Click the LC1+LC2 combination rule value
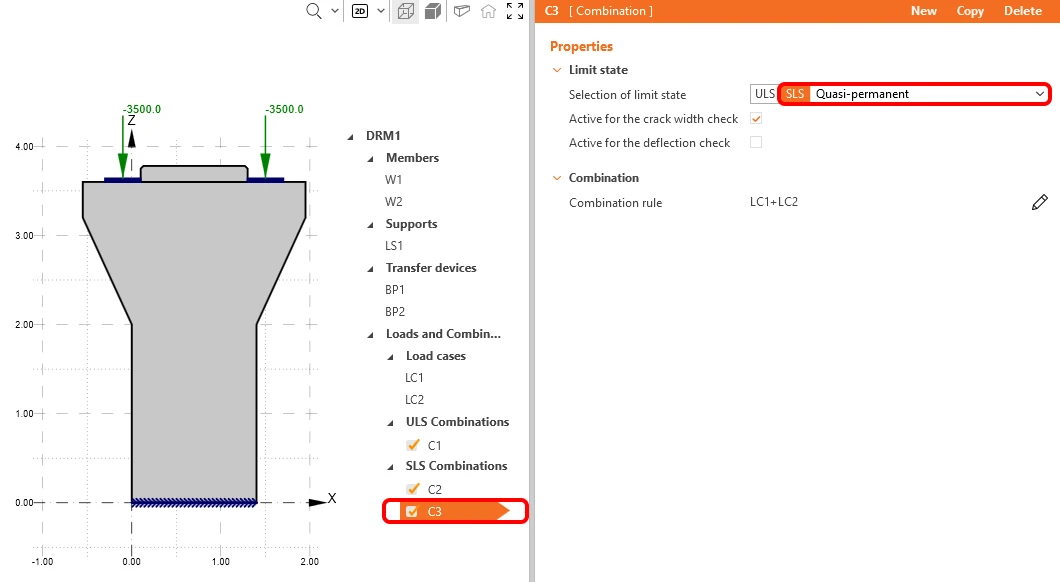The width and height of the screenshot is (1060, 582). [773, 202]
